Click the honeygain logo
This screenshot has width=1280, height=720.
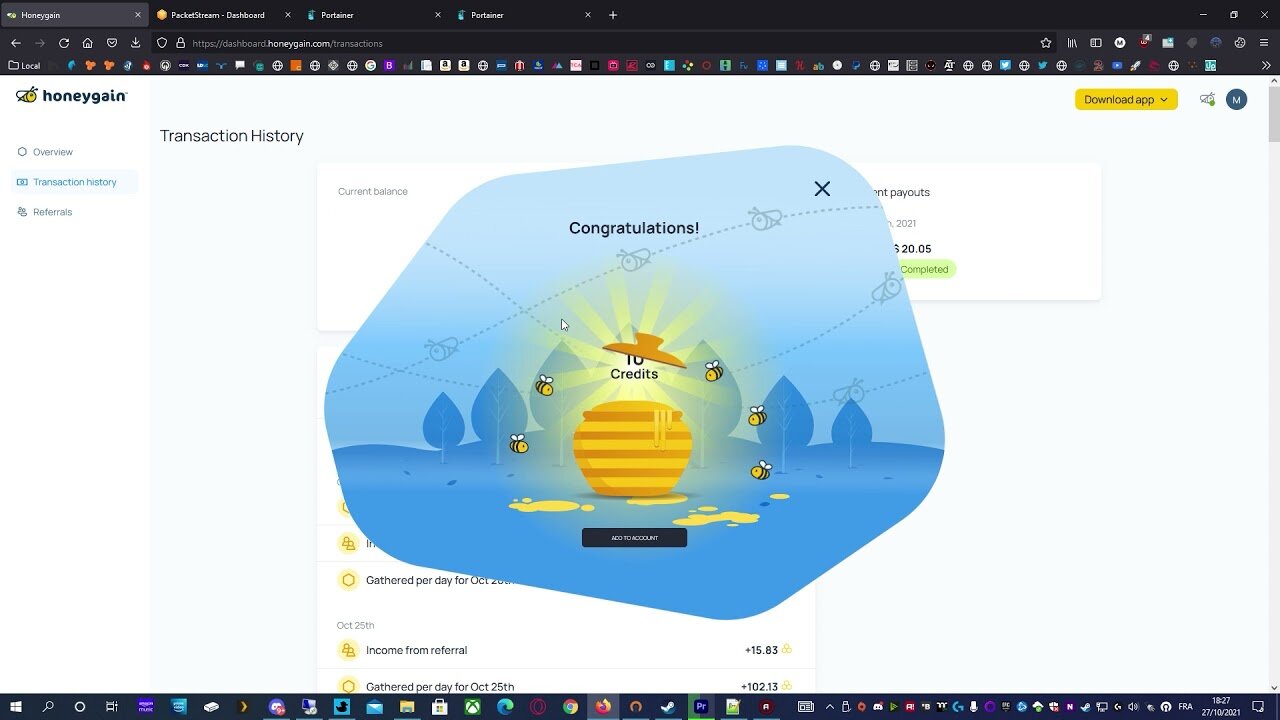point(71,95)
